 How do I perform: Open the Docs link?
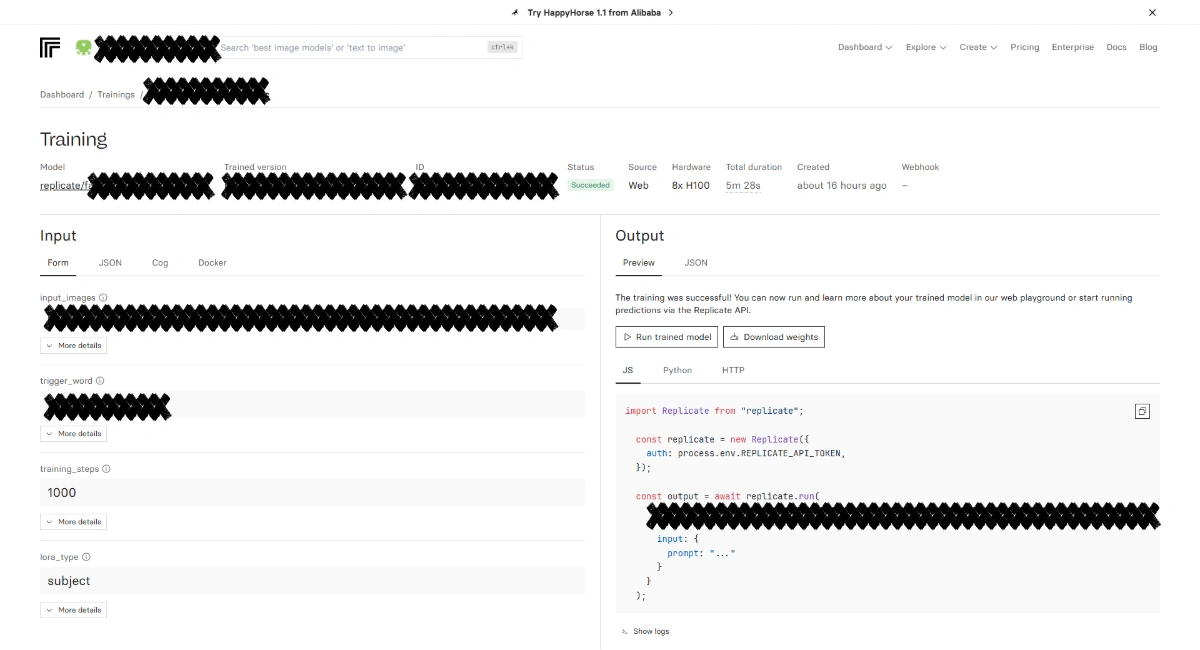[1116, 47]
